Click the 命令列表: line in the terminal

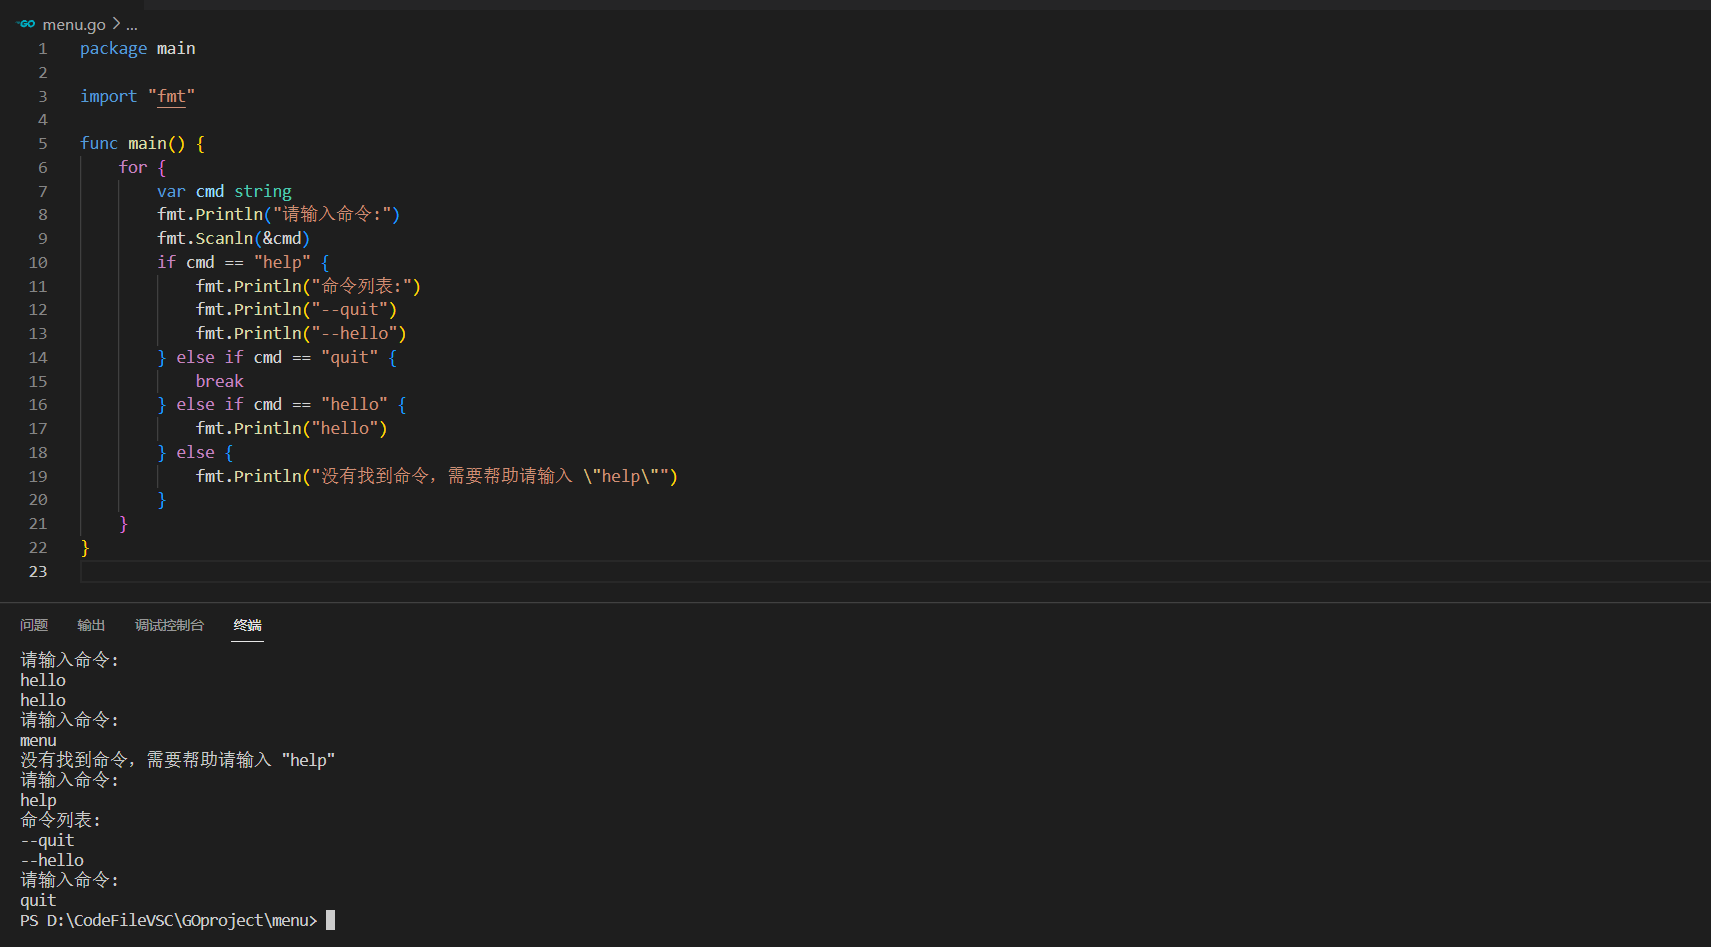pos(60,820)
